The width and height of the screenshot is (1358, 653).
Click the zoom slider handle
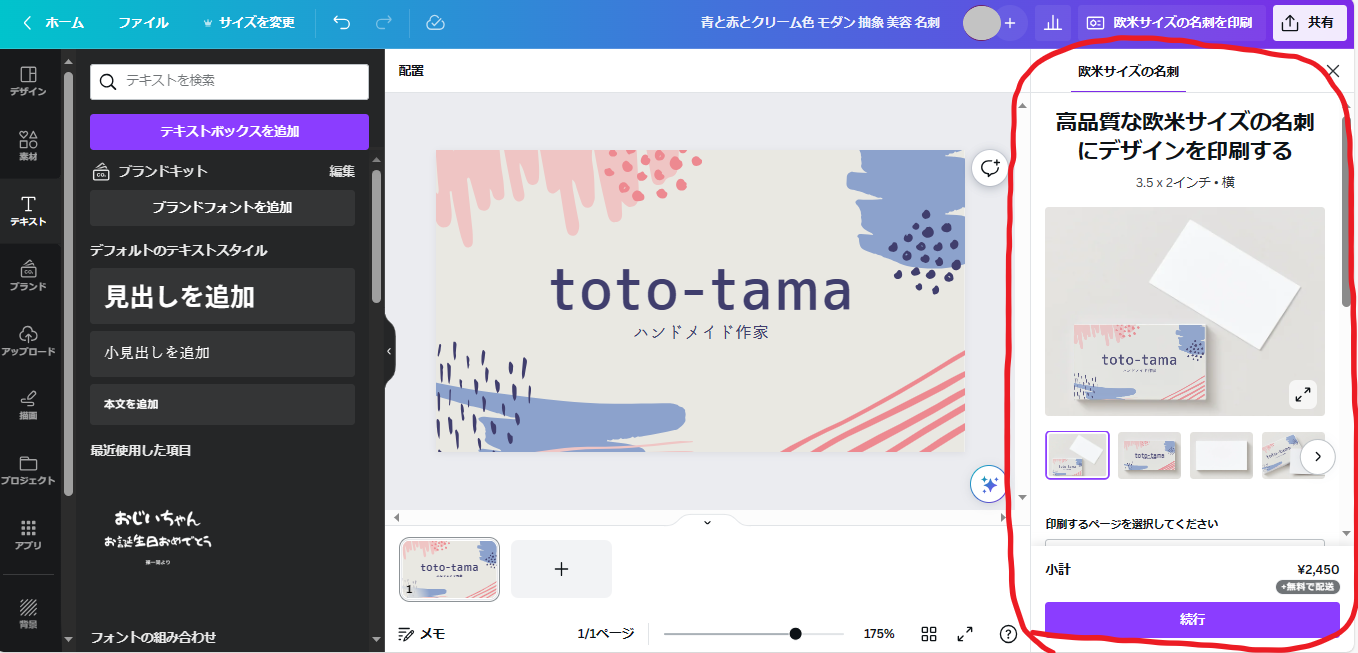[x=795, y=633]
